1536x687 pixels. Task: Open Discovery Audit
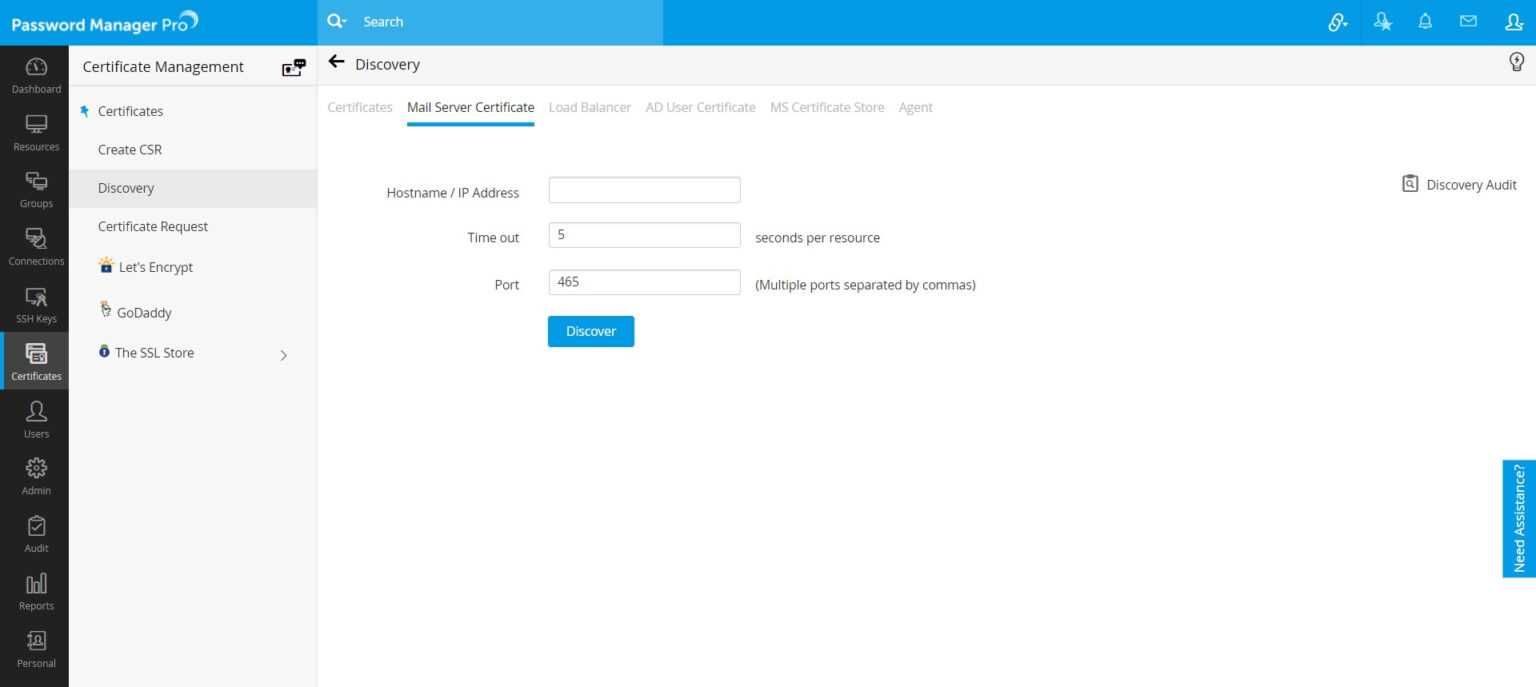(1459, 184)
